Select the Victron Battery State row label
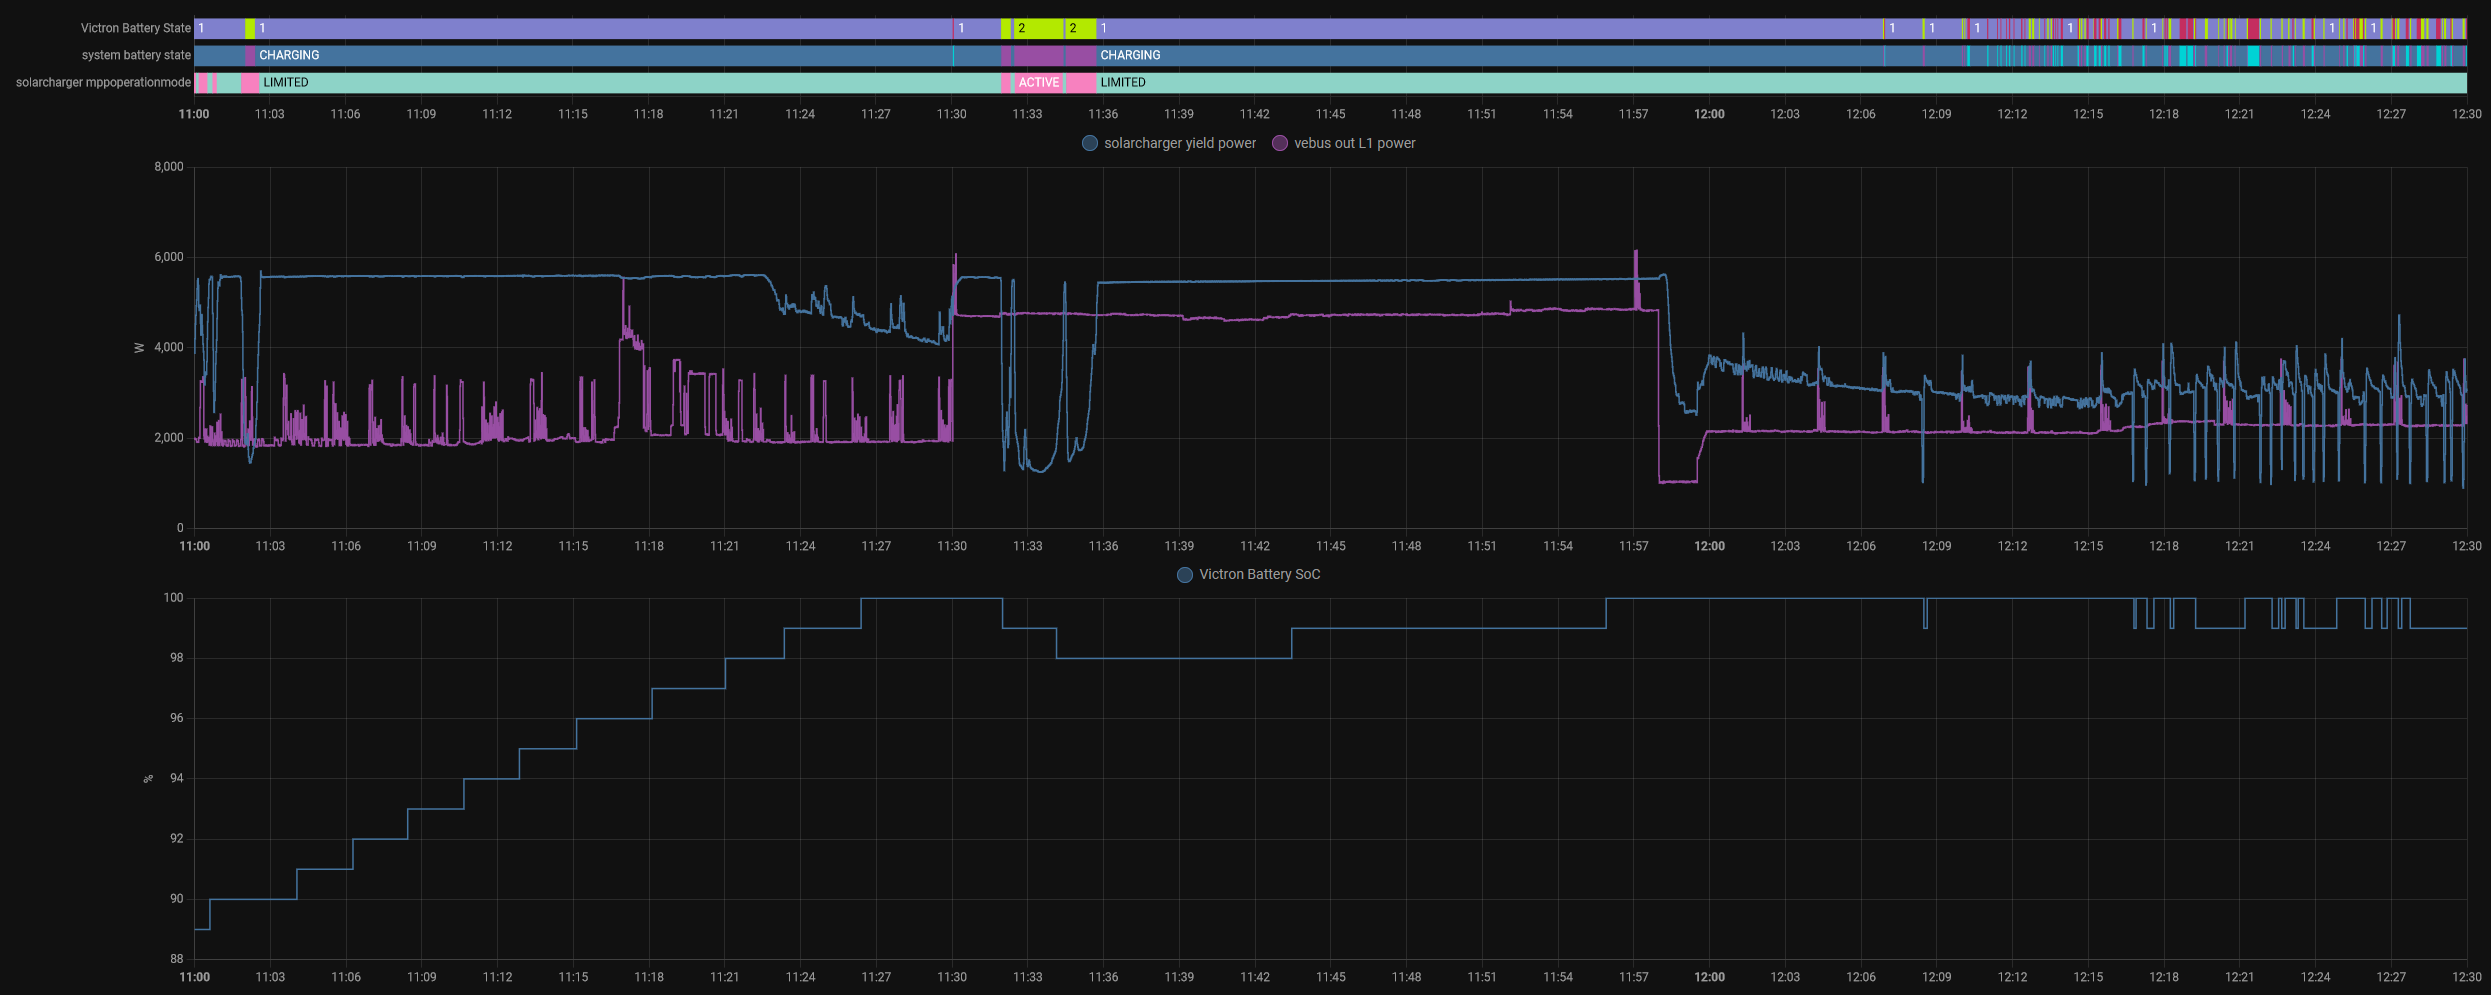Screen dimensions: 2491x995 (135, 28)
